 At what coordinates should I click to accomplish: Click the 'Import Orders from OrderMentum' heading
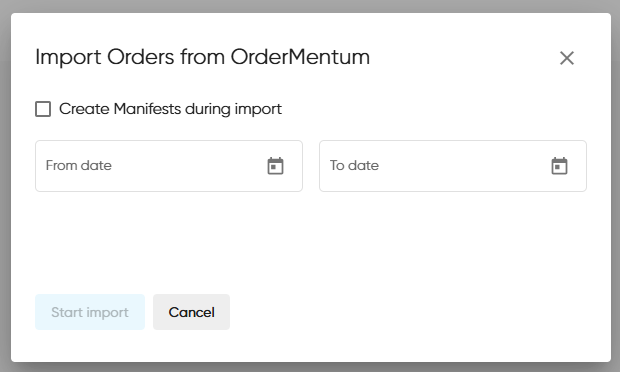point(202,57)
